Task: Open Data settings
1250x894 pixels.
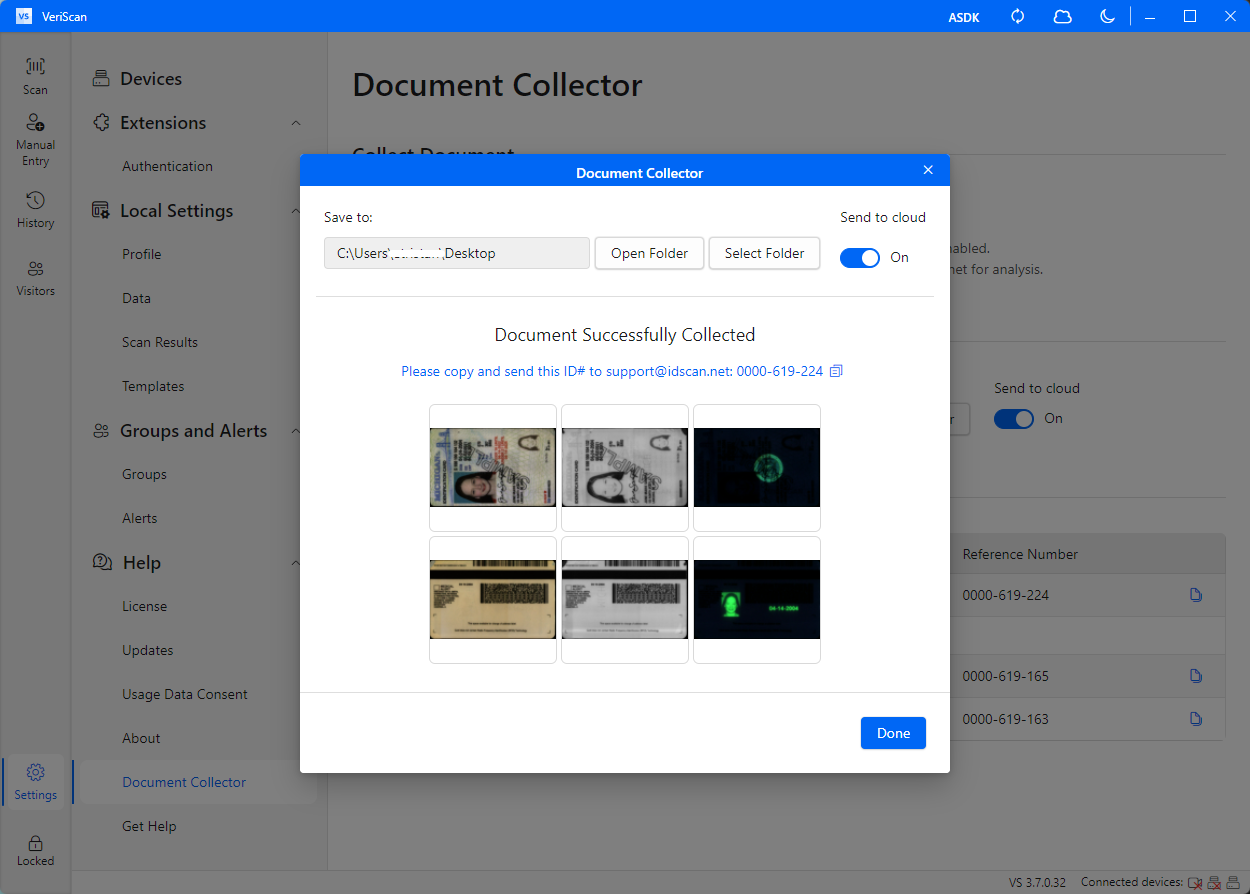Action: coord(137,298)
